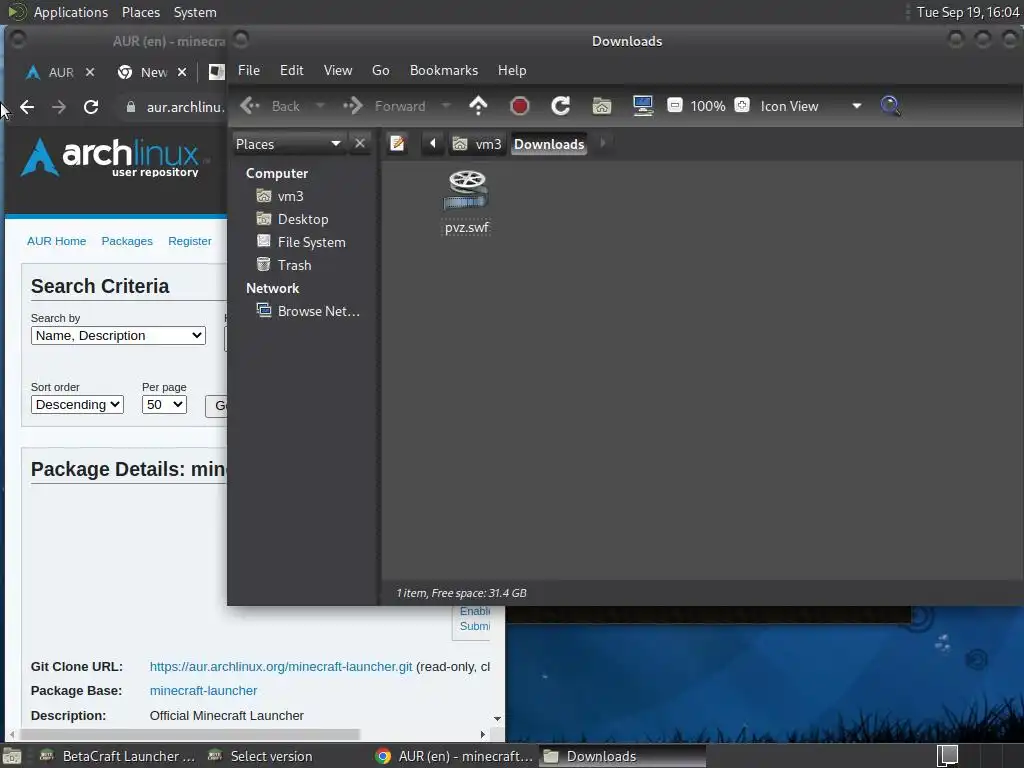The width and height of the screenshot is (1024, 768).
Task: Open the Per page 50 dropdown
Action: pos(164,405)
